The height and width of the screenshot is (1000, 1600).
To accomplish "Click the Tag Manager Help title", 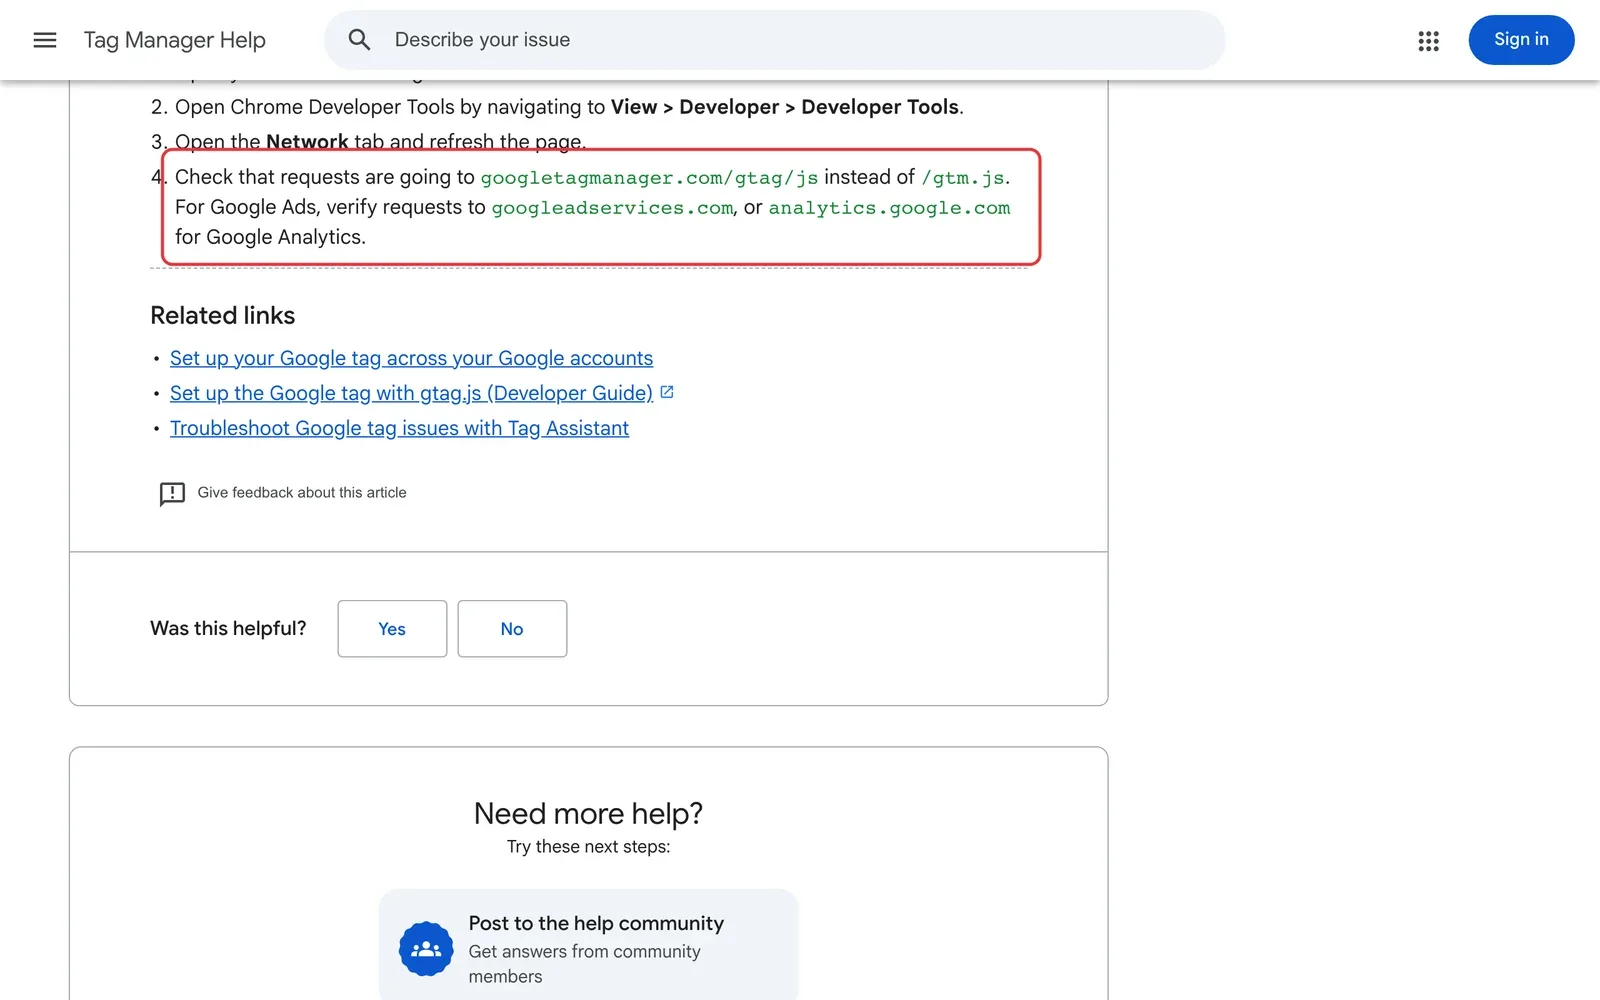I will (175, 40).
